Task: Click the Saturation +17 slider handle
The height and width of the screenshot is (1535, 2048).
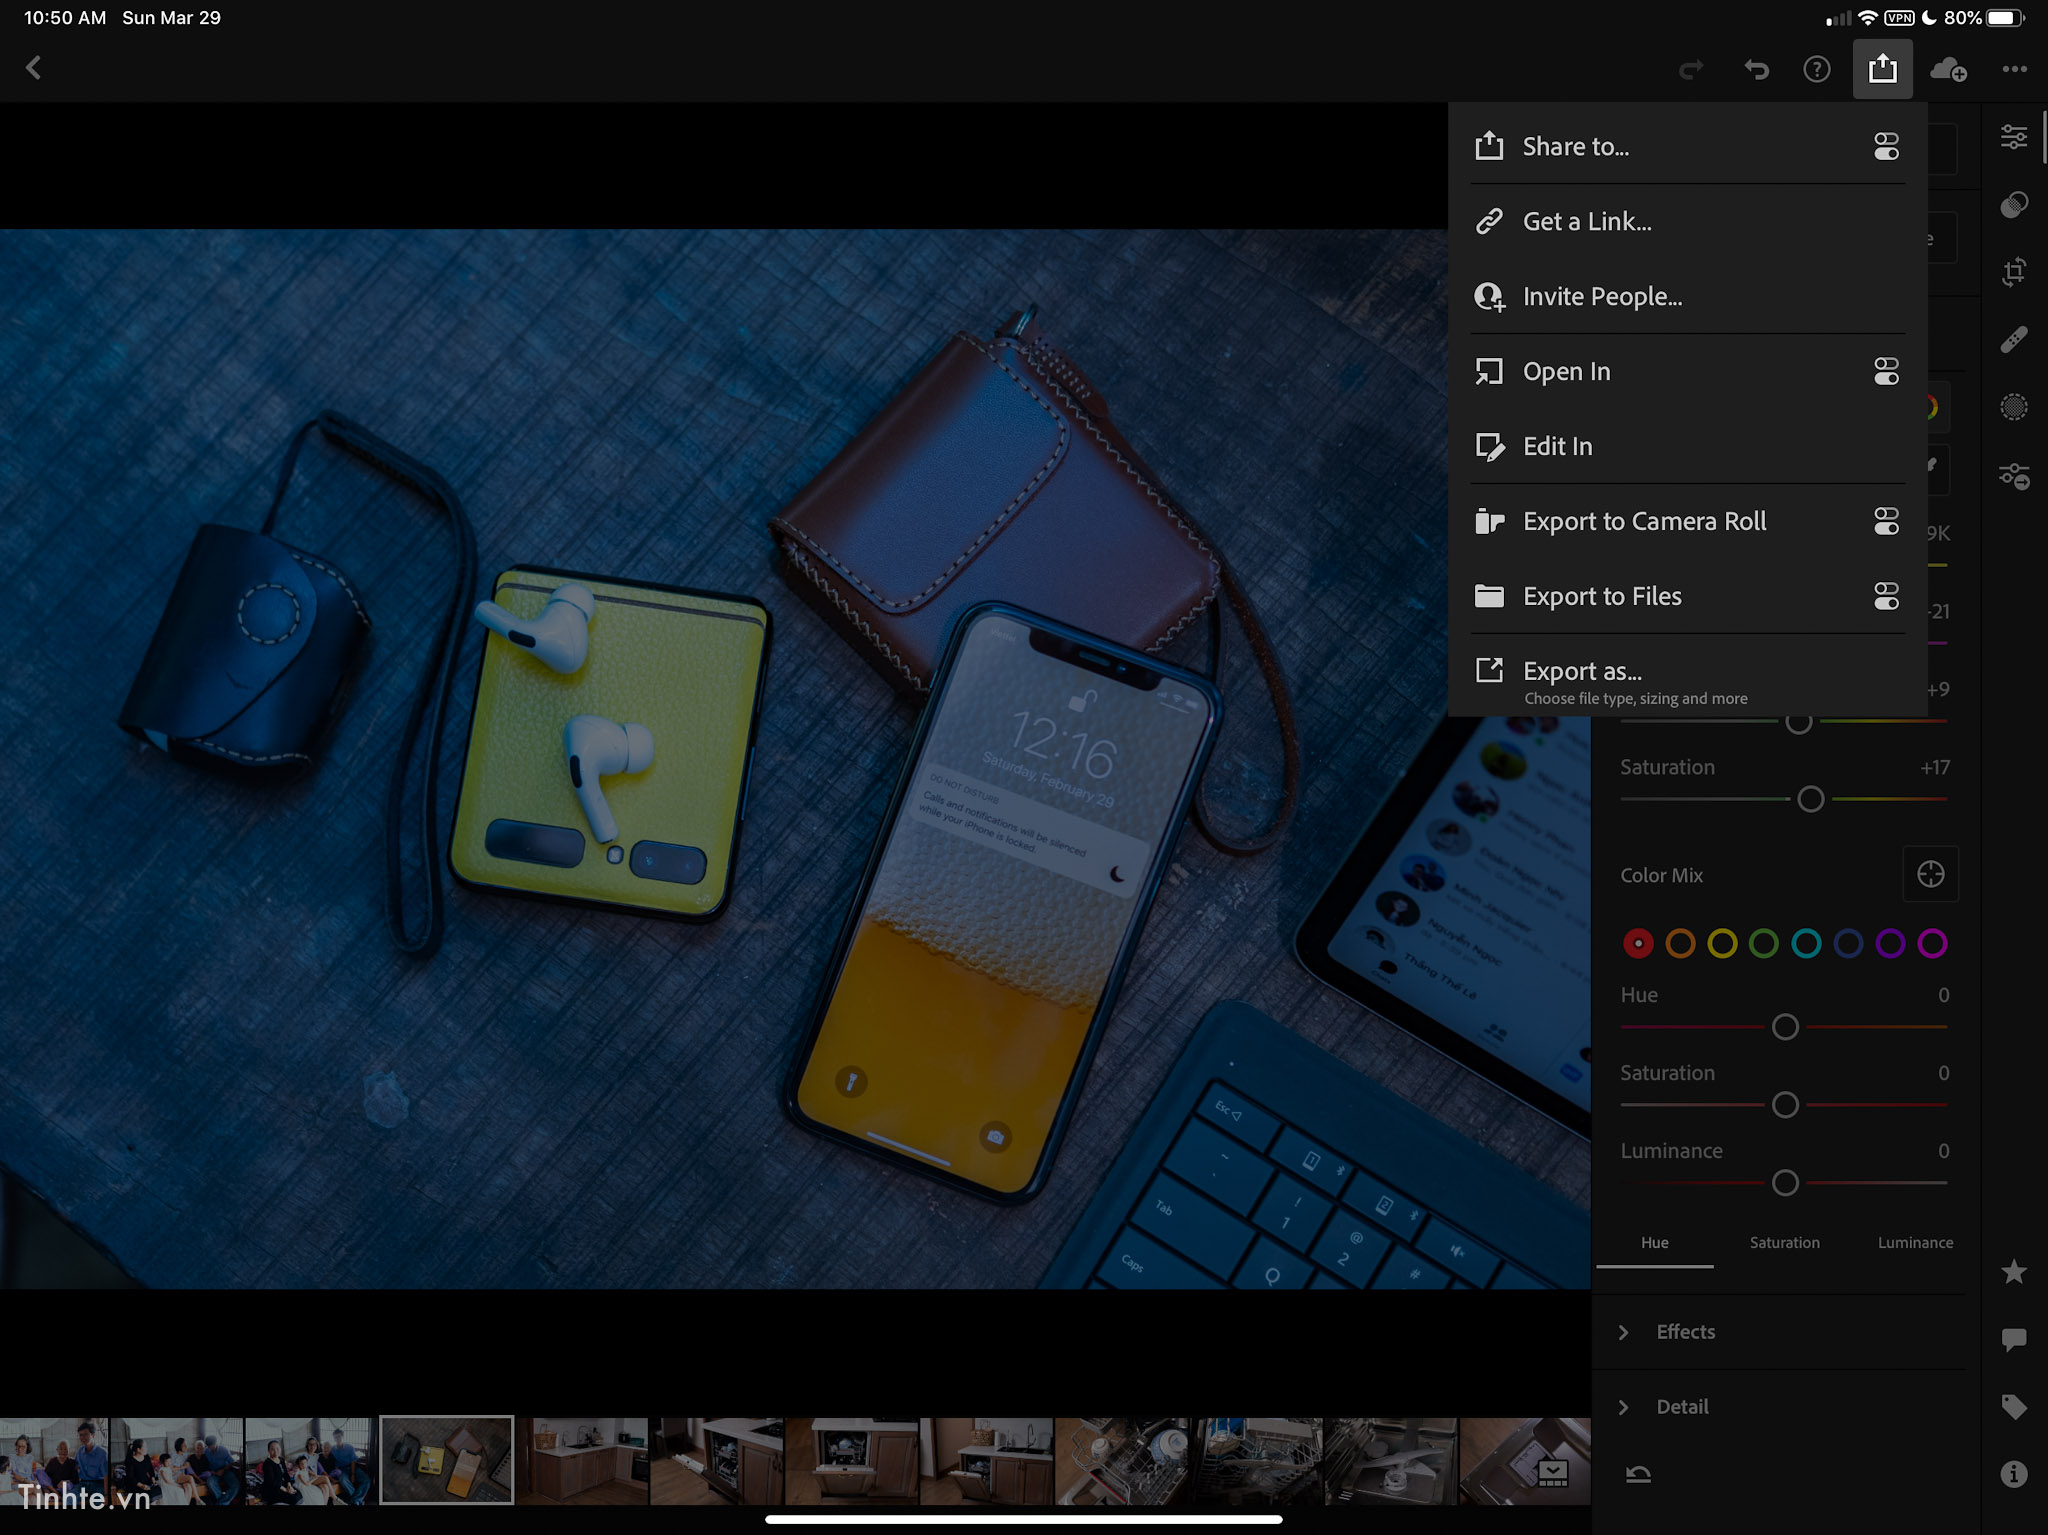Action: point(1811,799)
